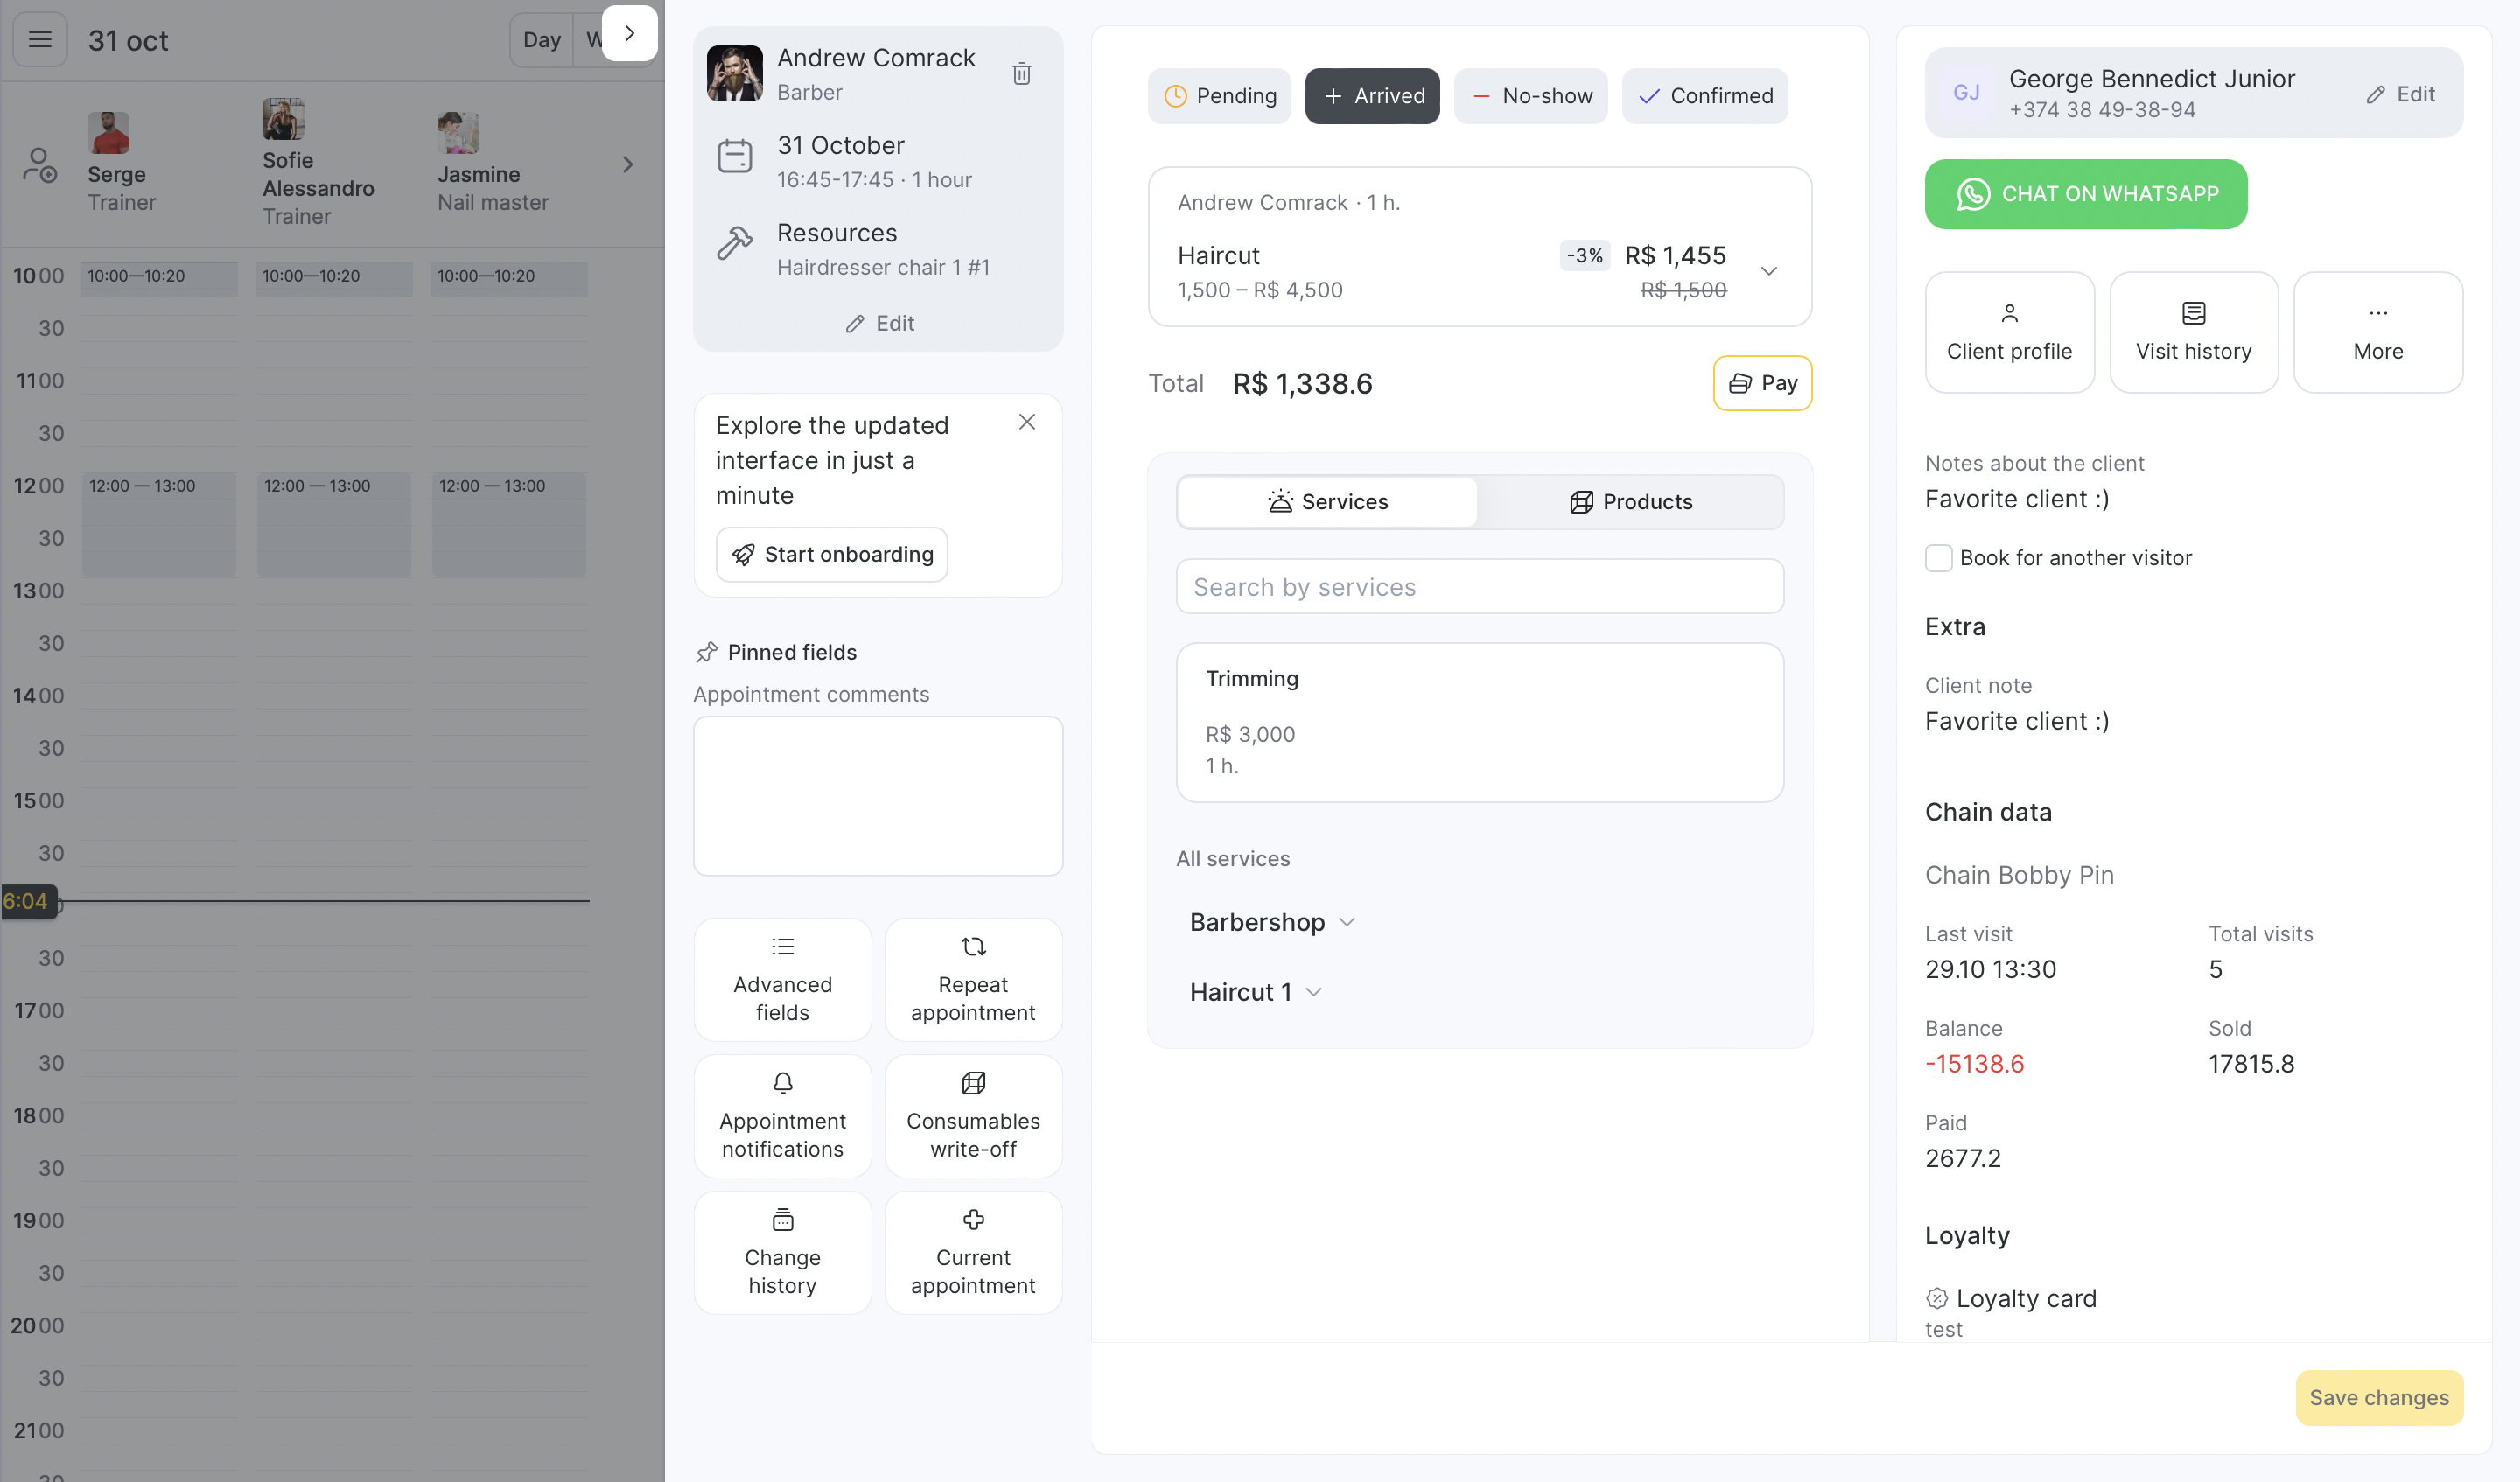Mark appointment as No-show

pos(1530,96)
